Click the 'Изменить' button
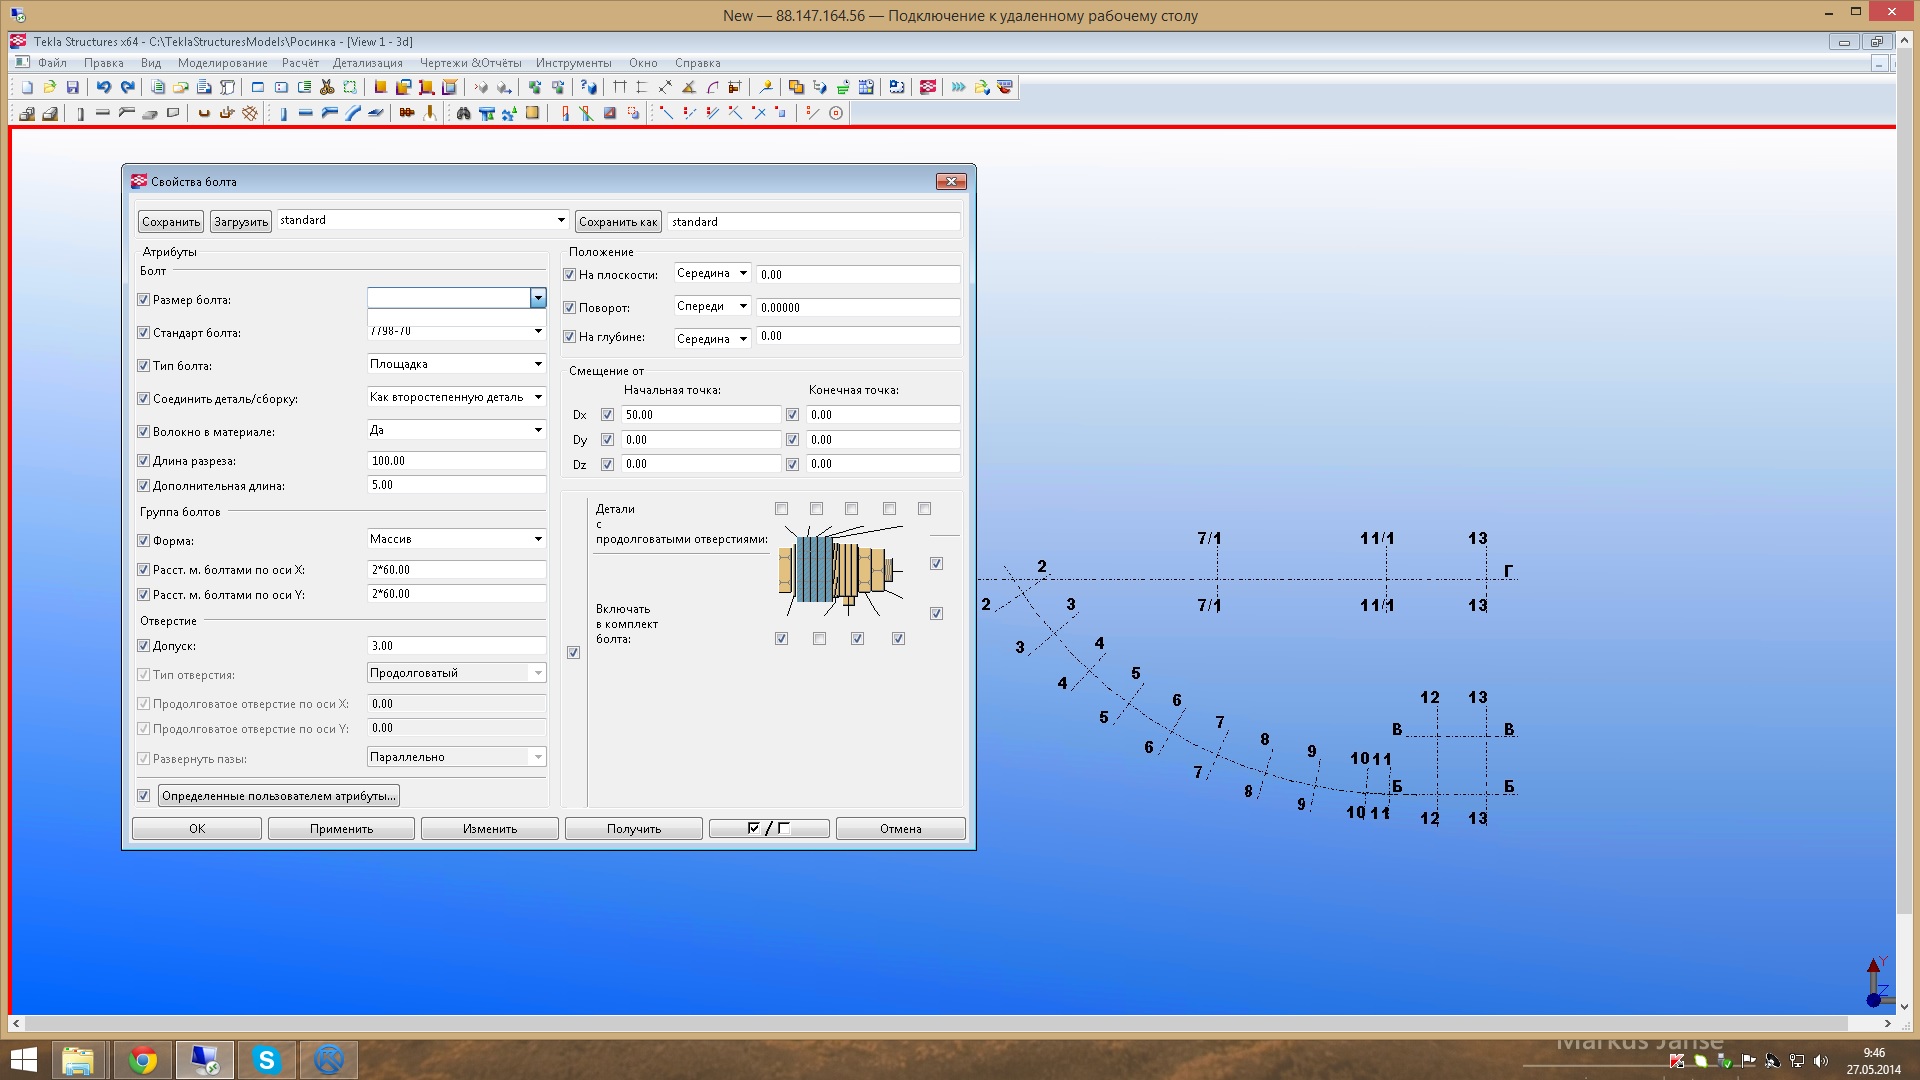The width and height of the screenshot is (1920, 1080). 489,829
